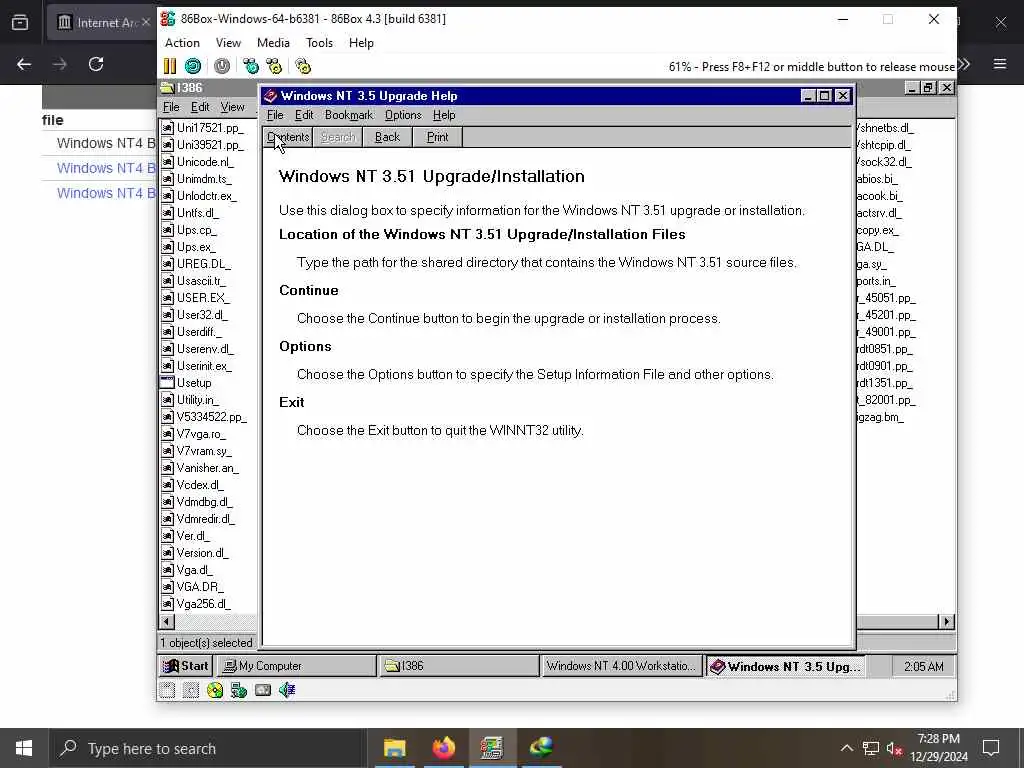Image resolution: width=1024 pixels, height=768 pixels.
Task: Click the help window title bar icon
Action: [270, 96]
